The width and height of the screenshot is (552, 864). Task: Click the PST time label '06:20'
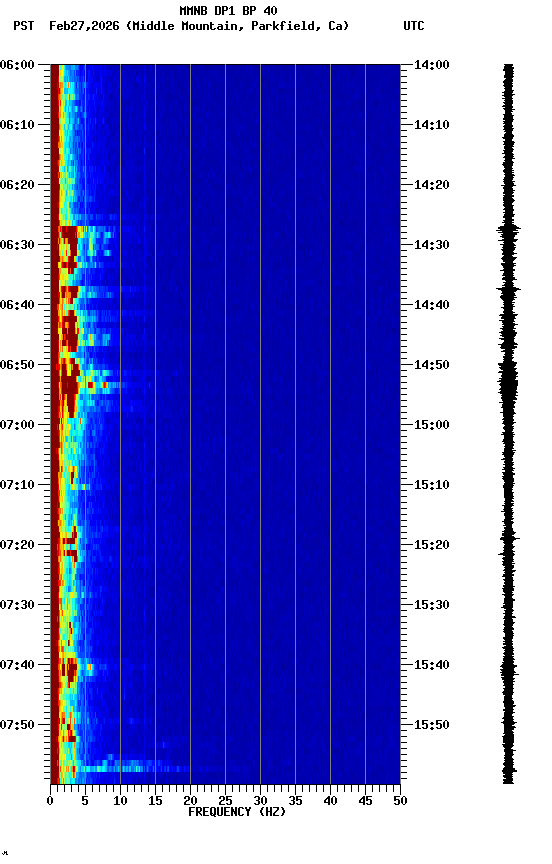coord(17,185)
